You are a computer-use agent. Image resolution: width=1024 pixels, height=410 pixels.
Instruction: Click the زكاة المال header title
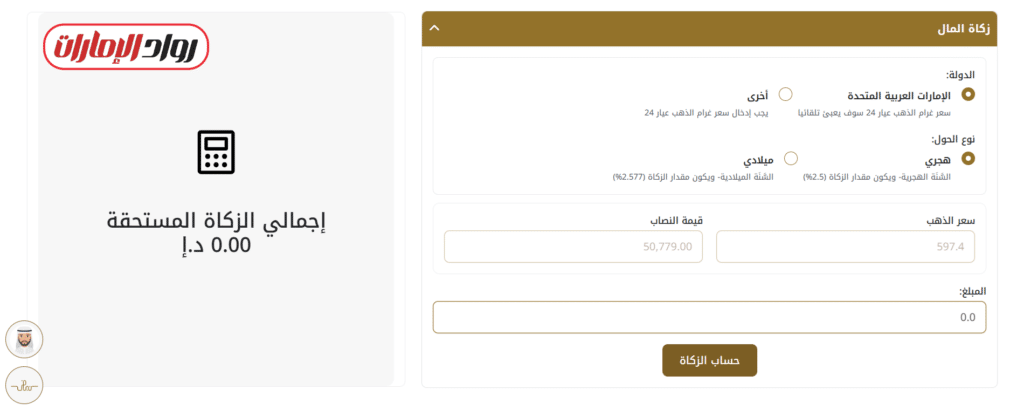coord(967,28)
